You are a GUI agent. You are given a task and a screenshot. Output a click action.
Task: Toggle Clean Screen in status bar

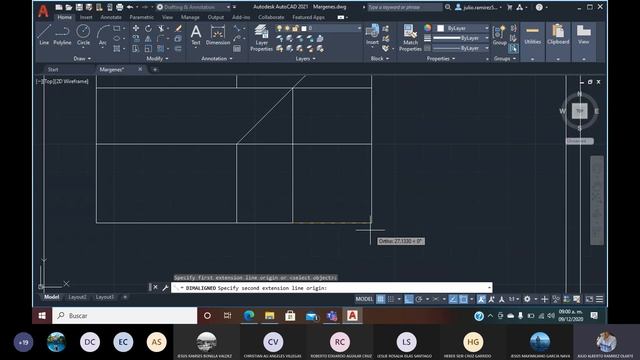[589, 299]
